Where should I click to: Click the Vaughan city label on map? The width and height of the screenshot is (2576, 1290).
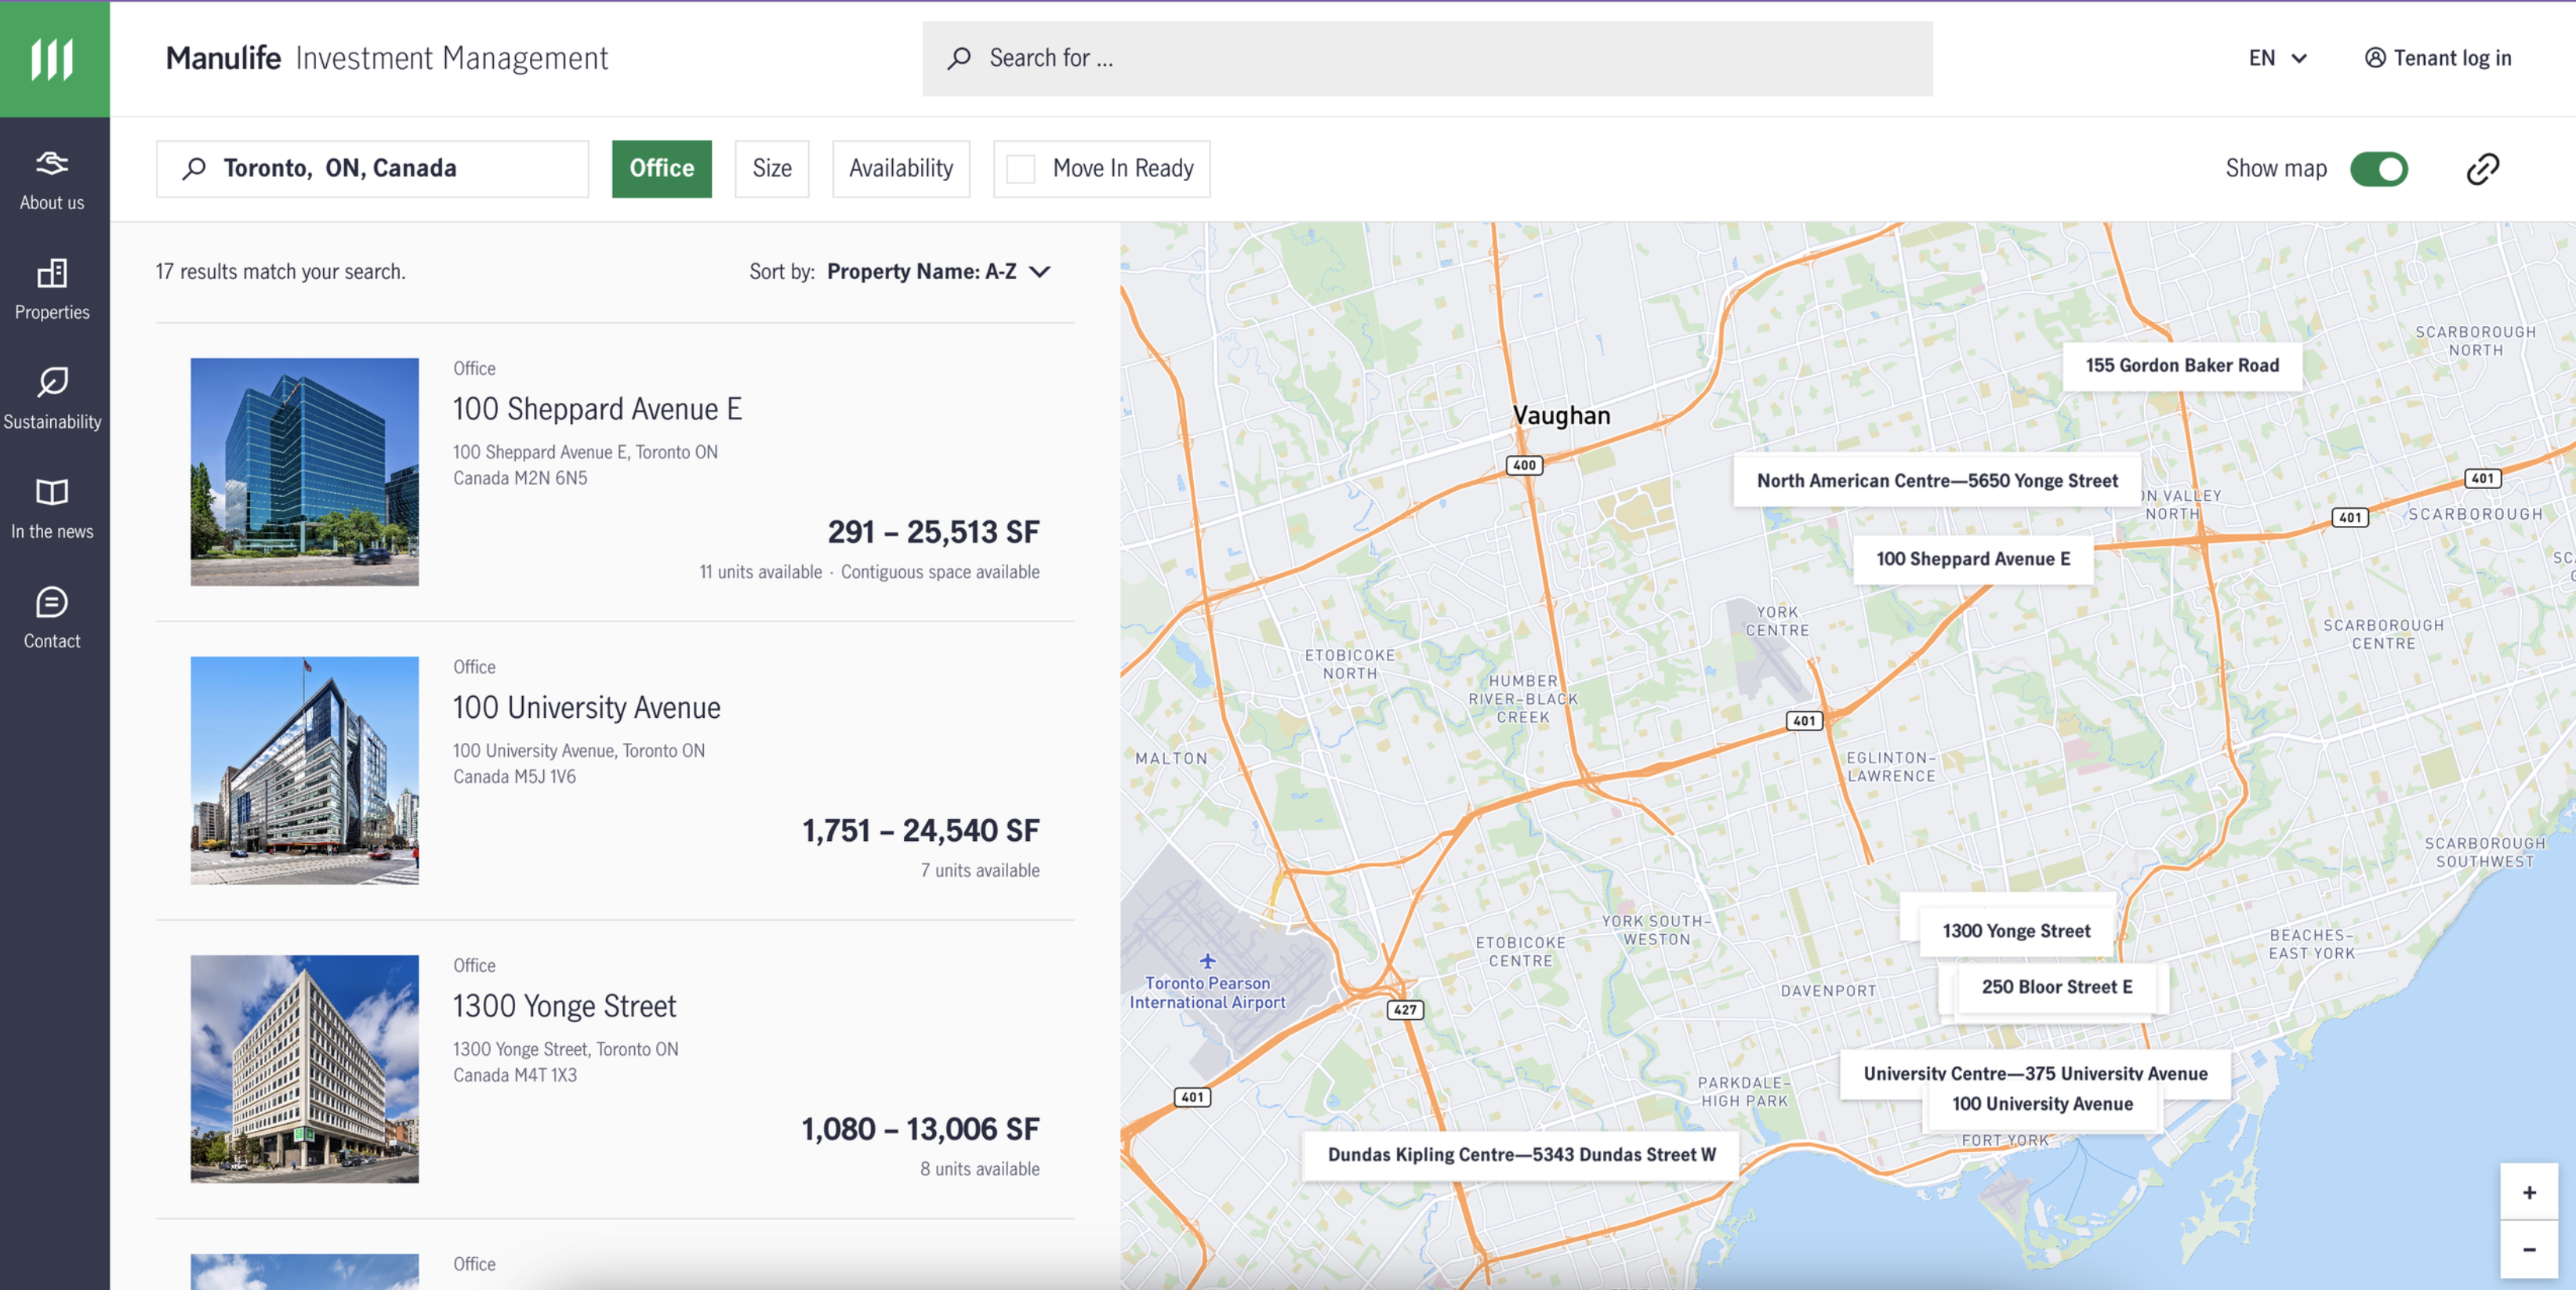pos(1561,416)
